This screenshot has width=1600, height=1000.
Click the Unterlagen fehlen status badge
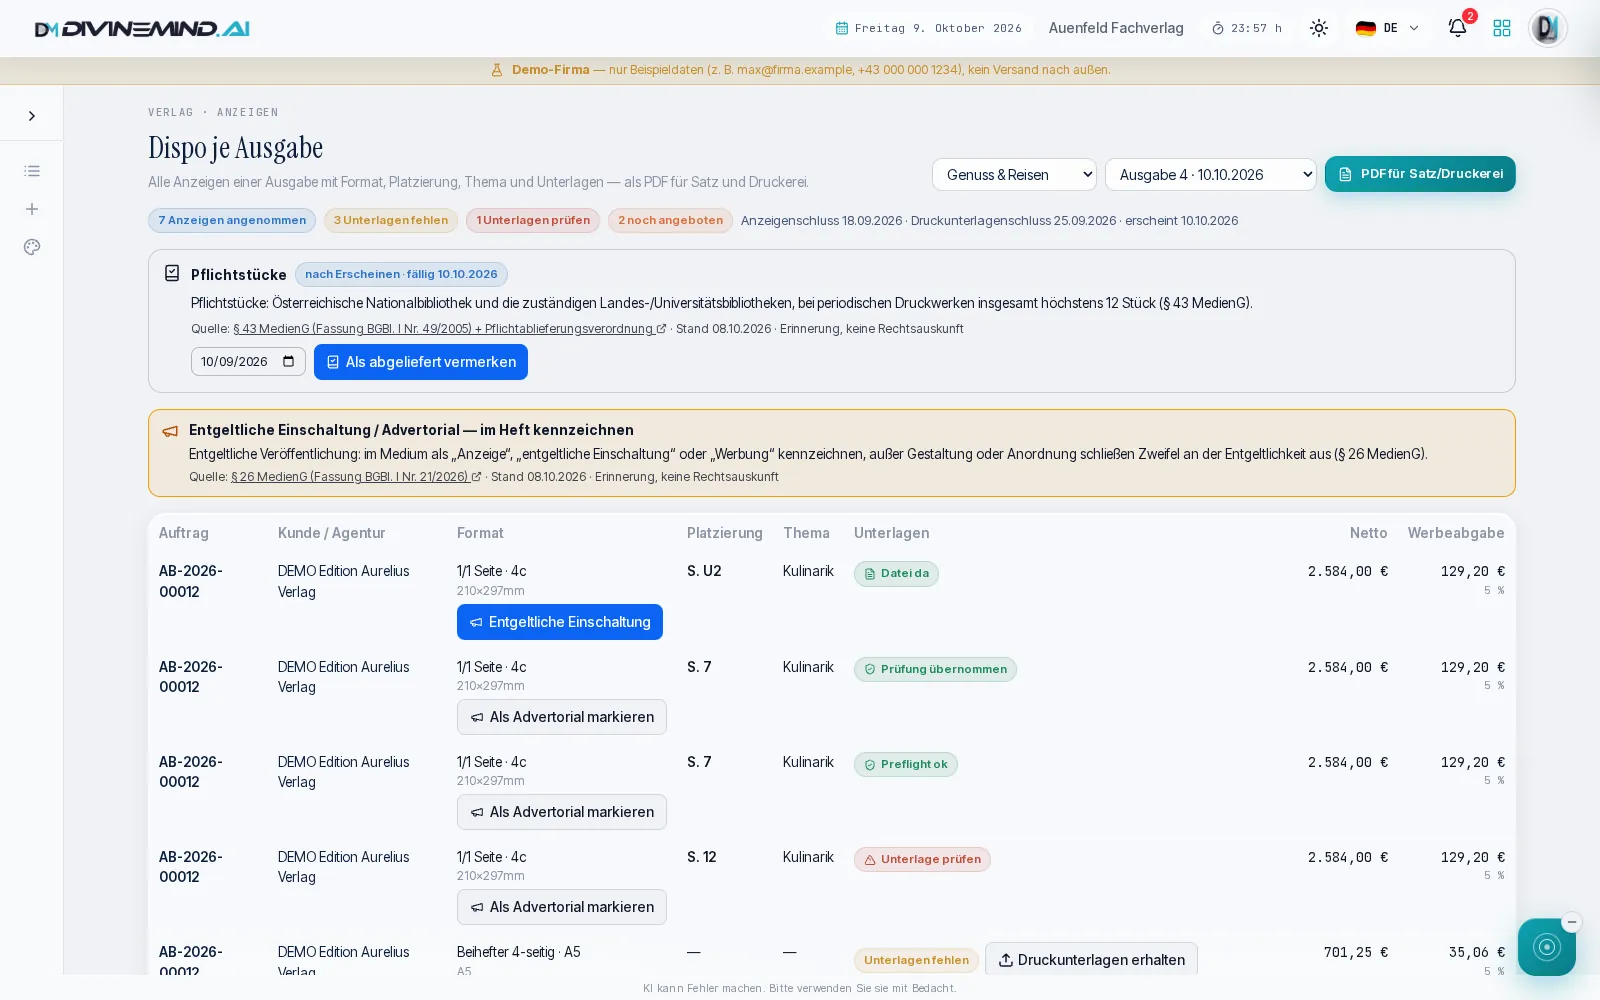(x=916, y=960)
